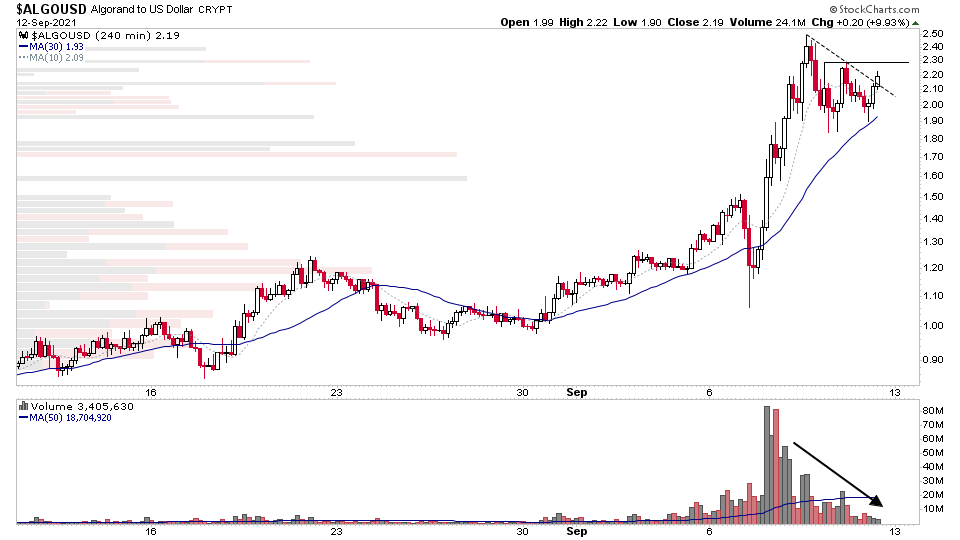Click the Sep label under volume panel

point(577,531)
